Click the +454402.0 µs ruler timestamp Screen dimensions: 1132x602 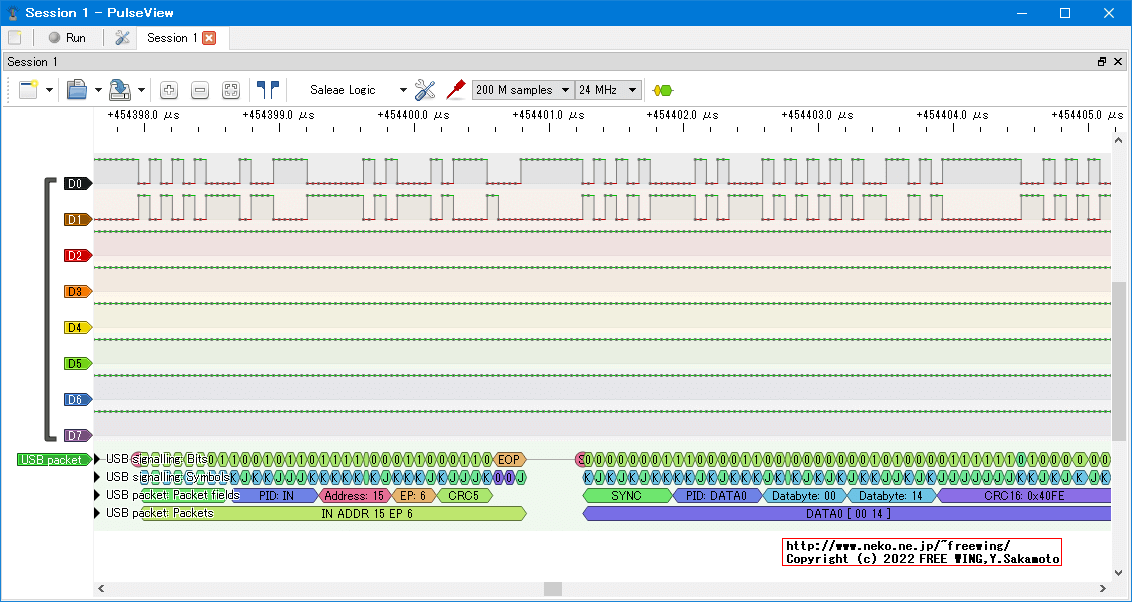pos(683,115)
